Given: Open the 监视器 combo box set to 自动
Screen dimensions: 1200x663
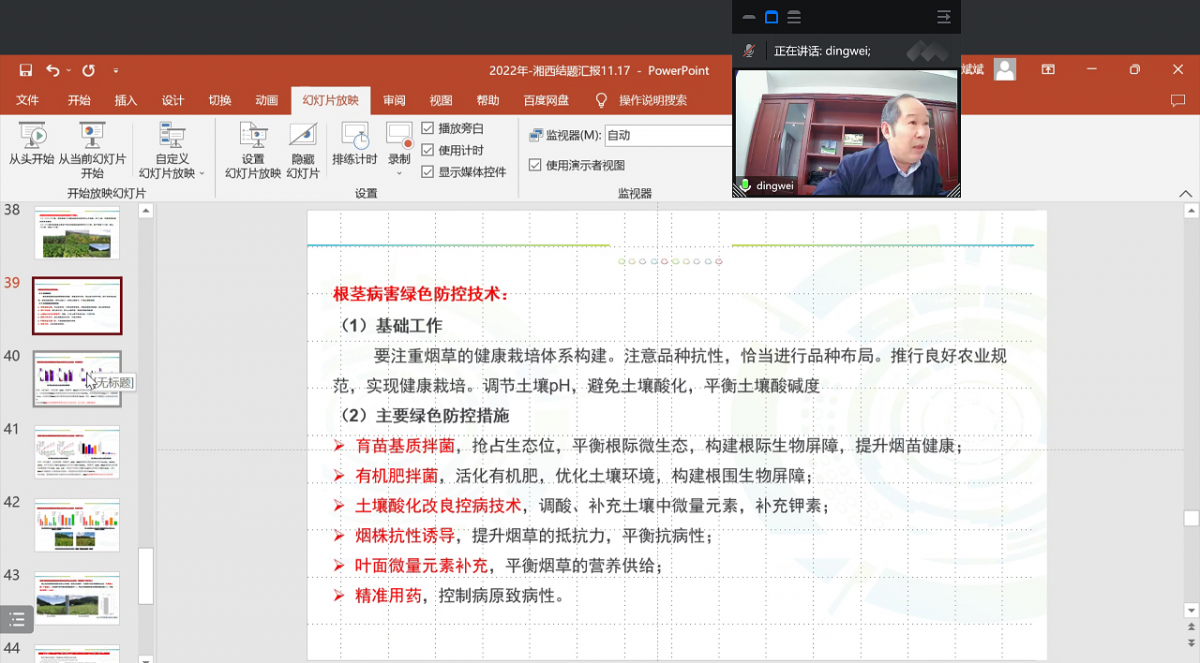Looking at the screenshot, I should [668, 136].
